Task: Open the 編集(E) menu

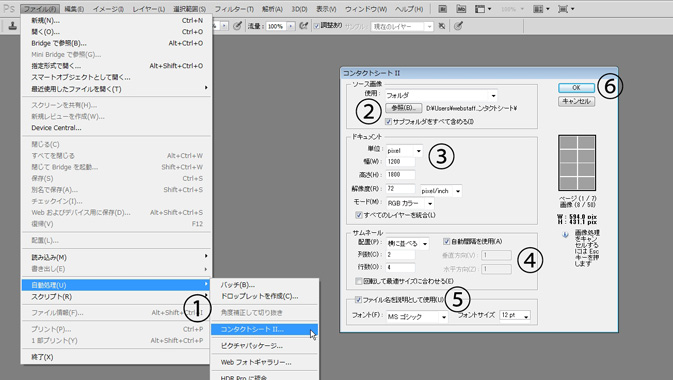Action: pos(74,9)
